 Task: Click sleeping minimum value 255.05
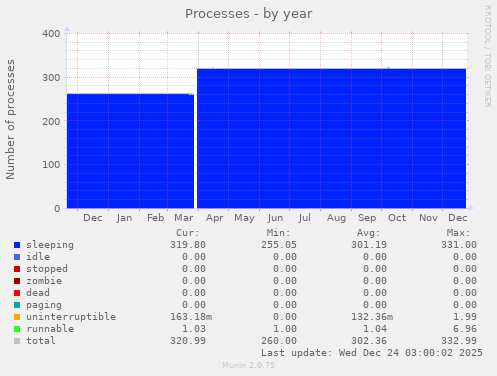279,245
